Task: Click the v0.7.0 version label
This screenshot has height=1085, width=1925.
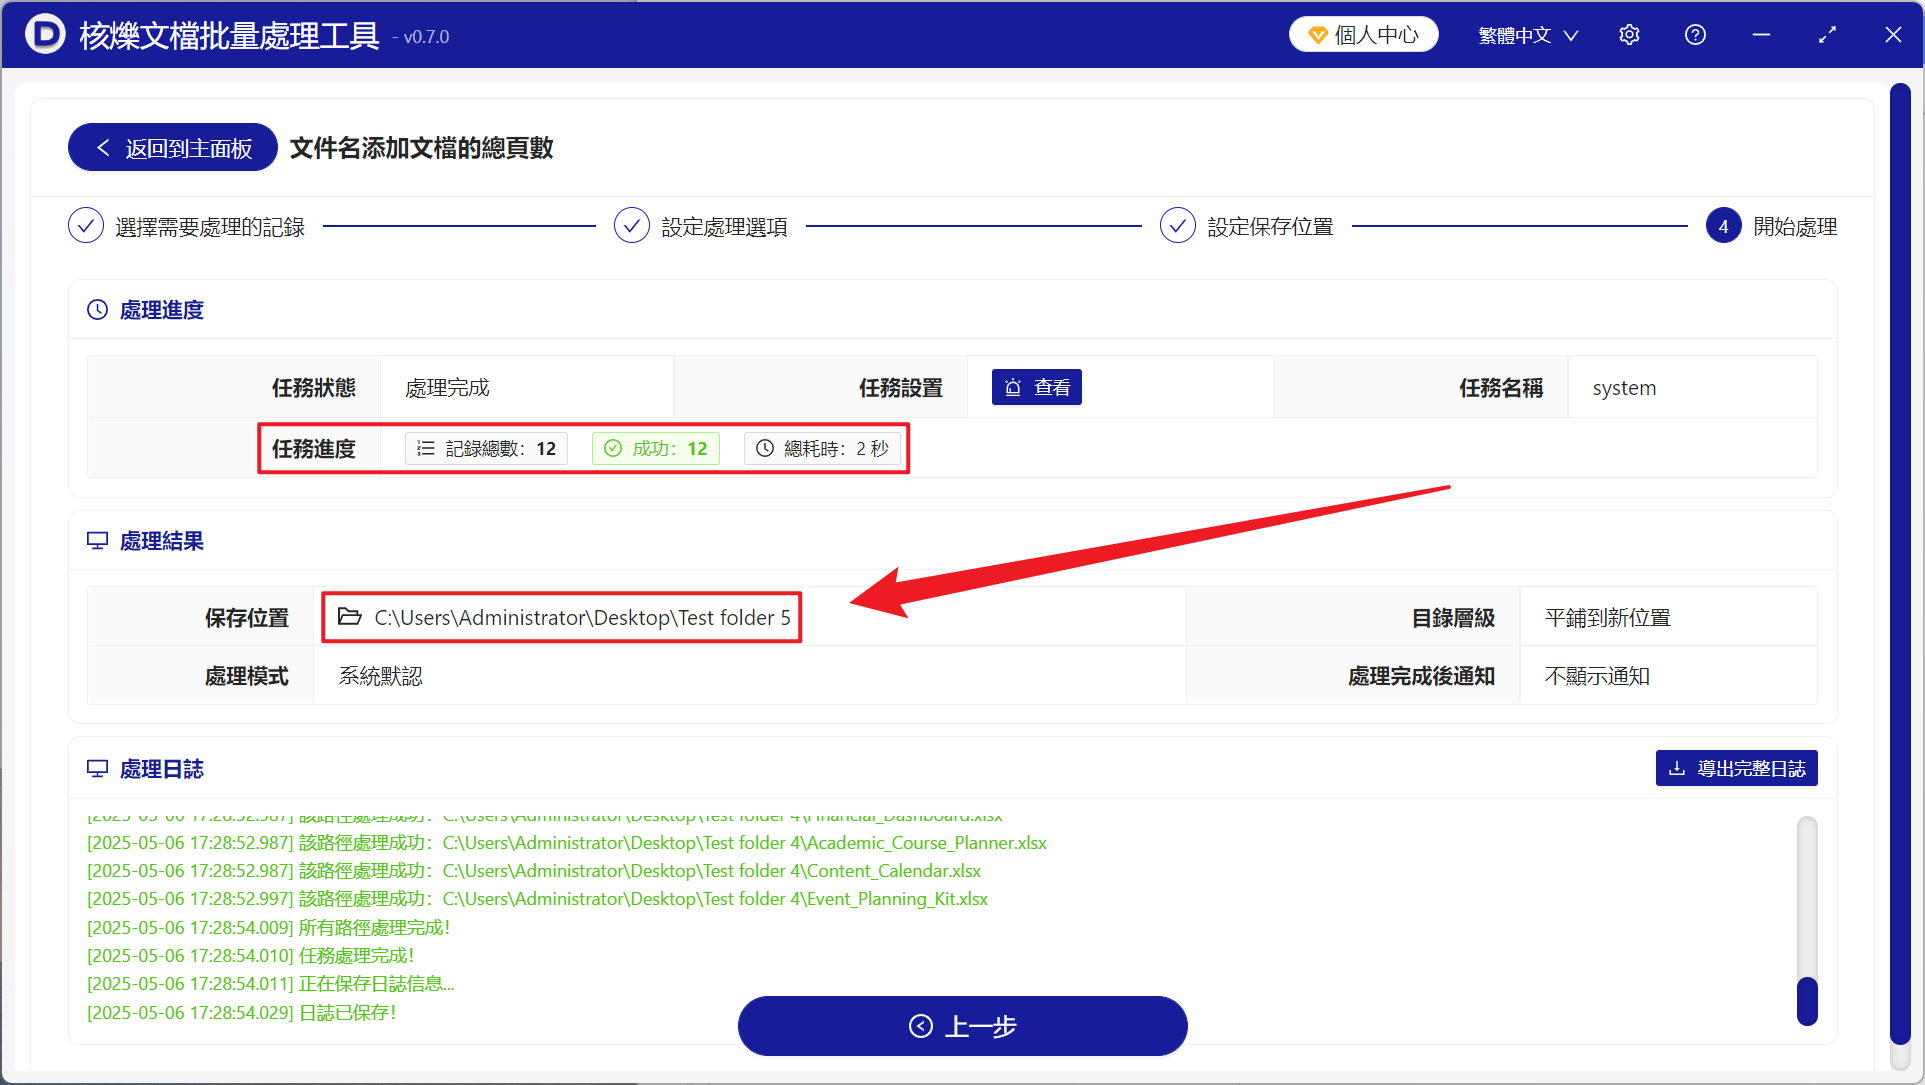Action: (x=421, y=37)
